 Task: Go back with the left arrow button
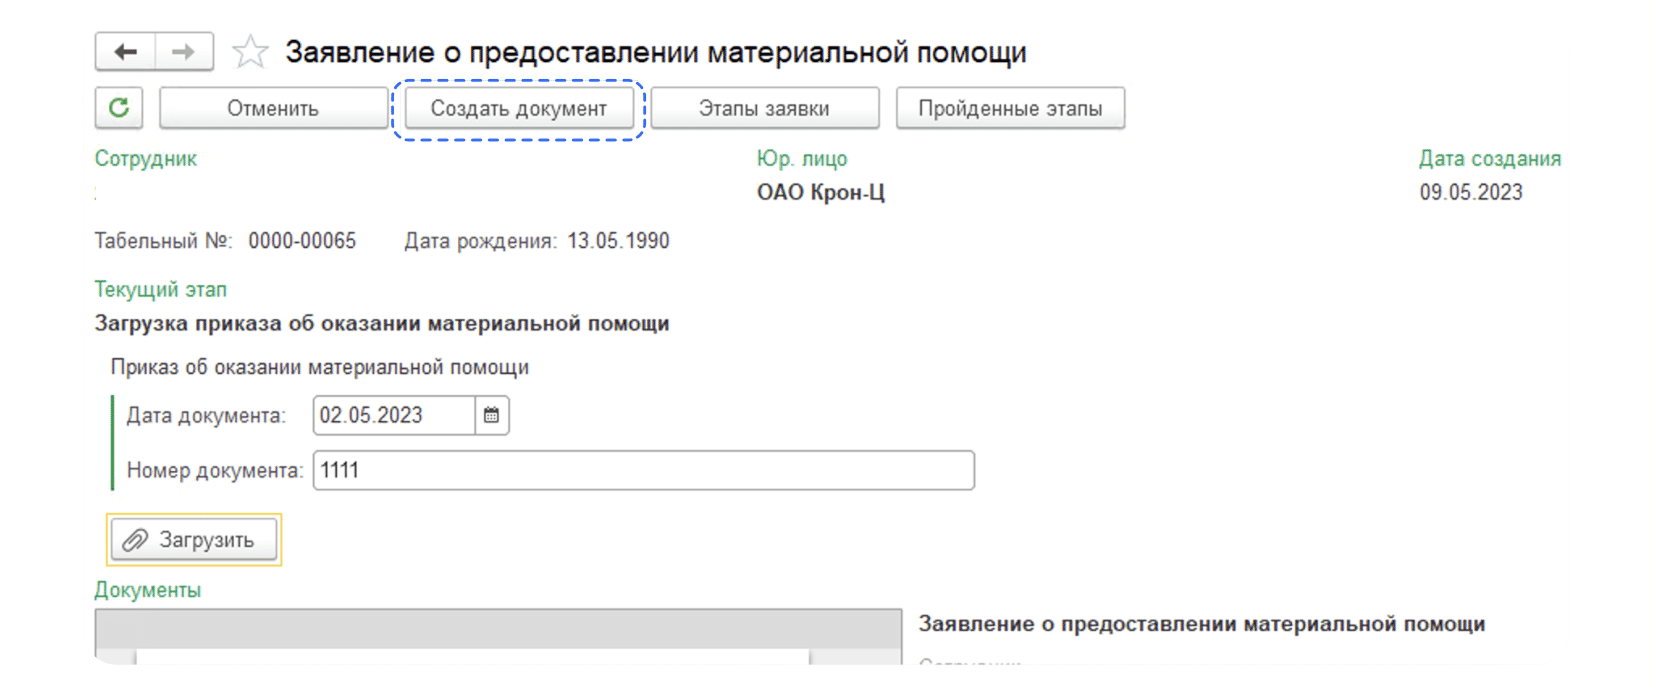coord(125,52)
